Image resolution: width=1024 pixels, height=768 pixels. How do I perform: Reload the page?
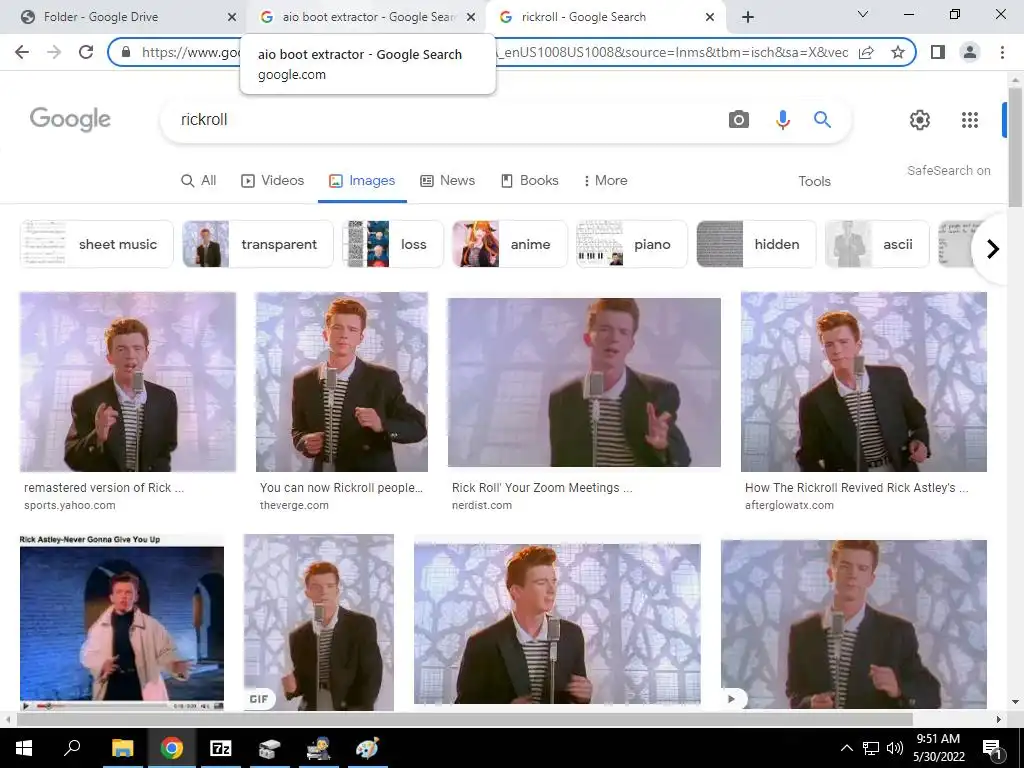pos(86,52)
